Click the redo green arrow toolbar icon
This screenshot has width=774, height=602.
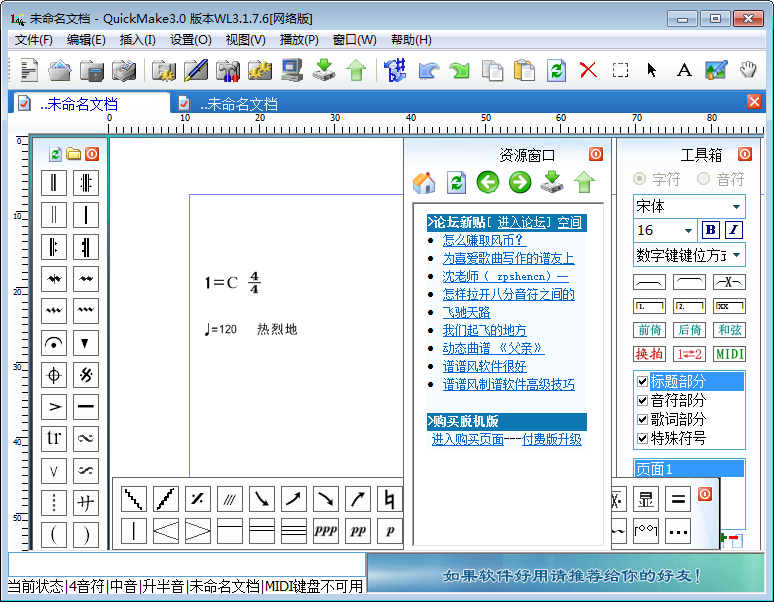[x=460, y=70]
